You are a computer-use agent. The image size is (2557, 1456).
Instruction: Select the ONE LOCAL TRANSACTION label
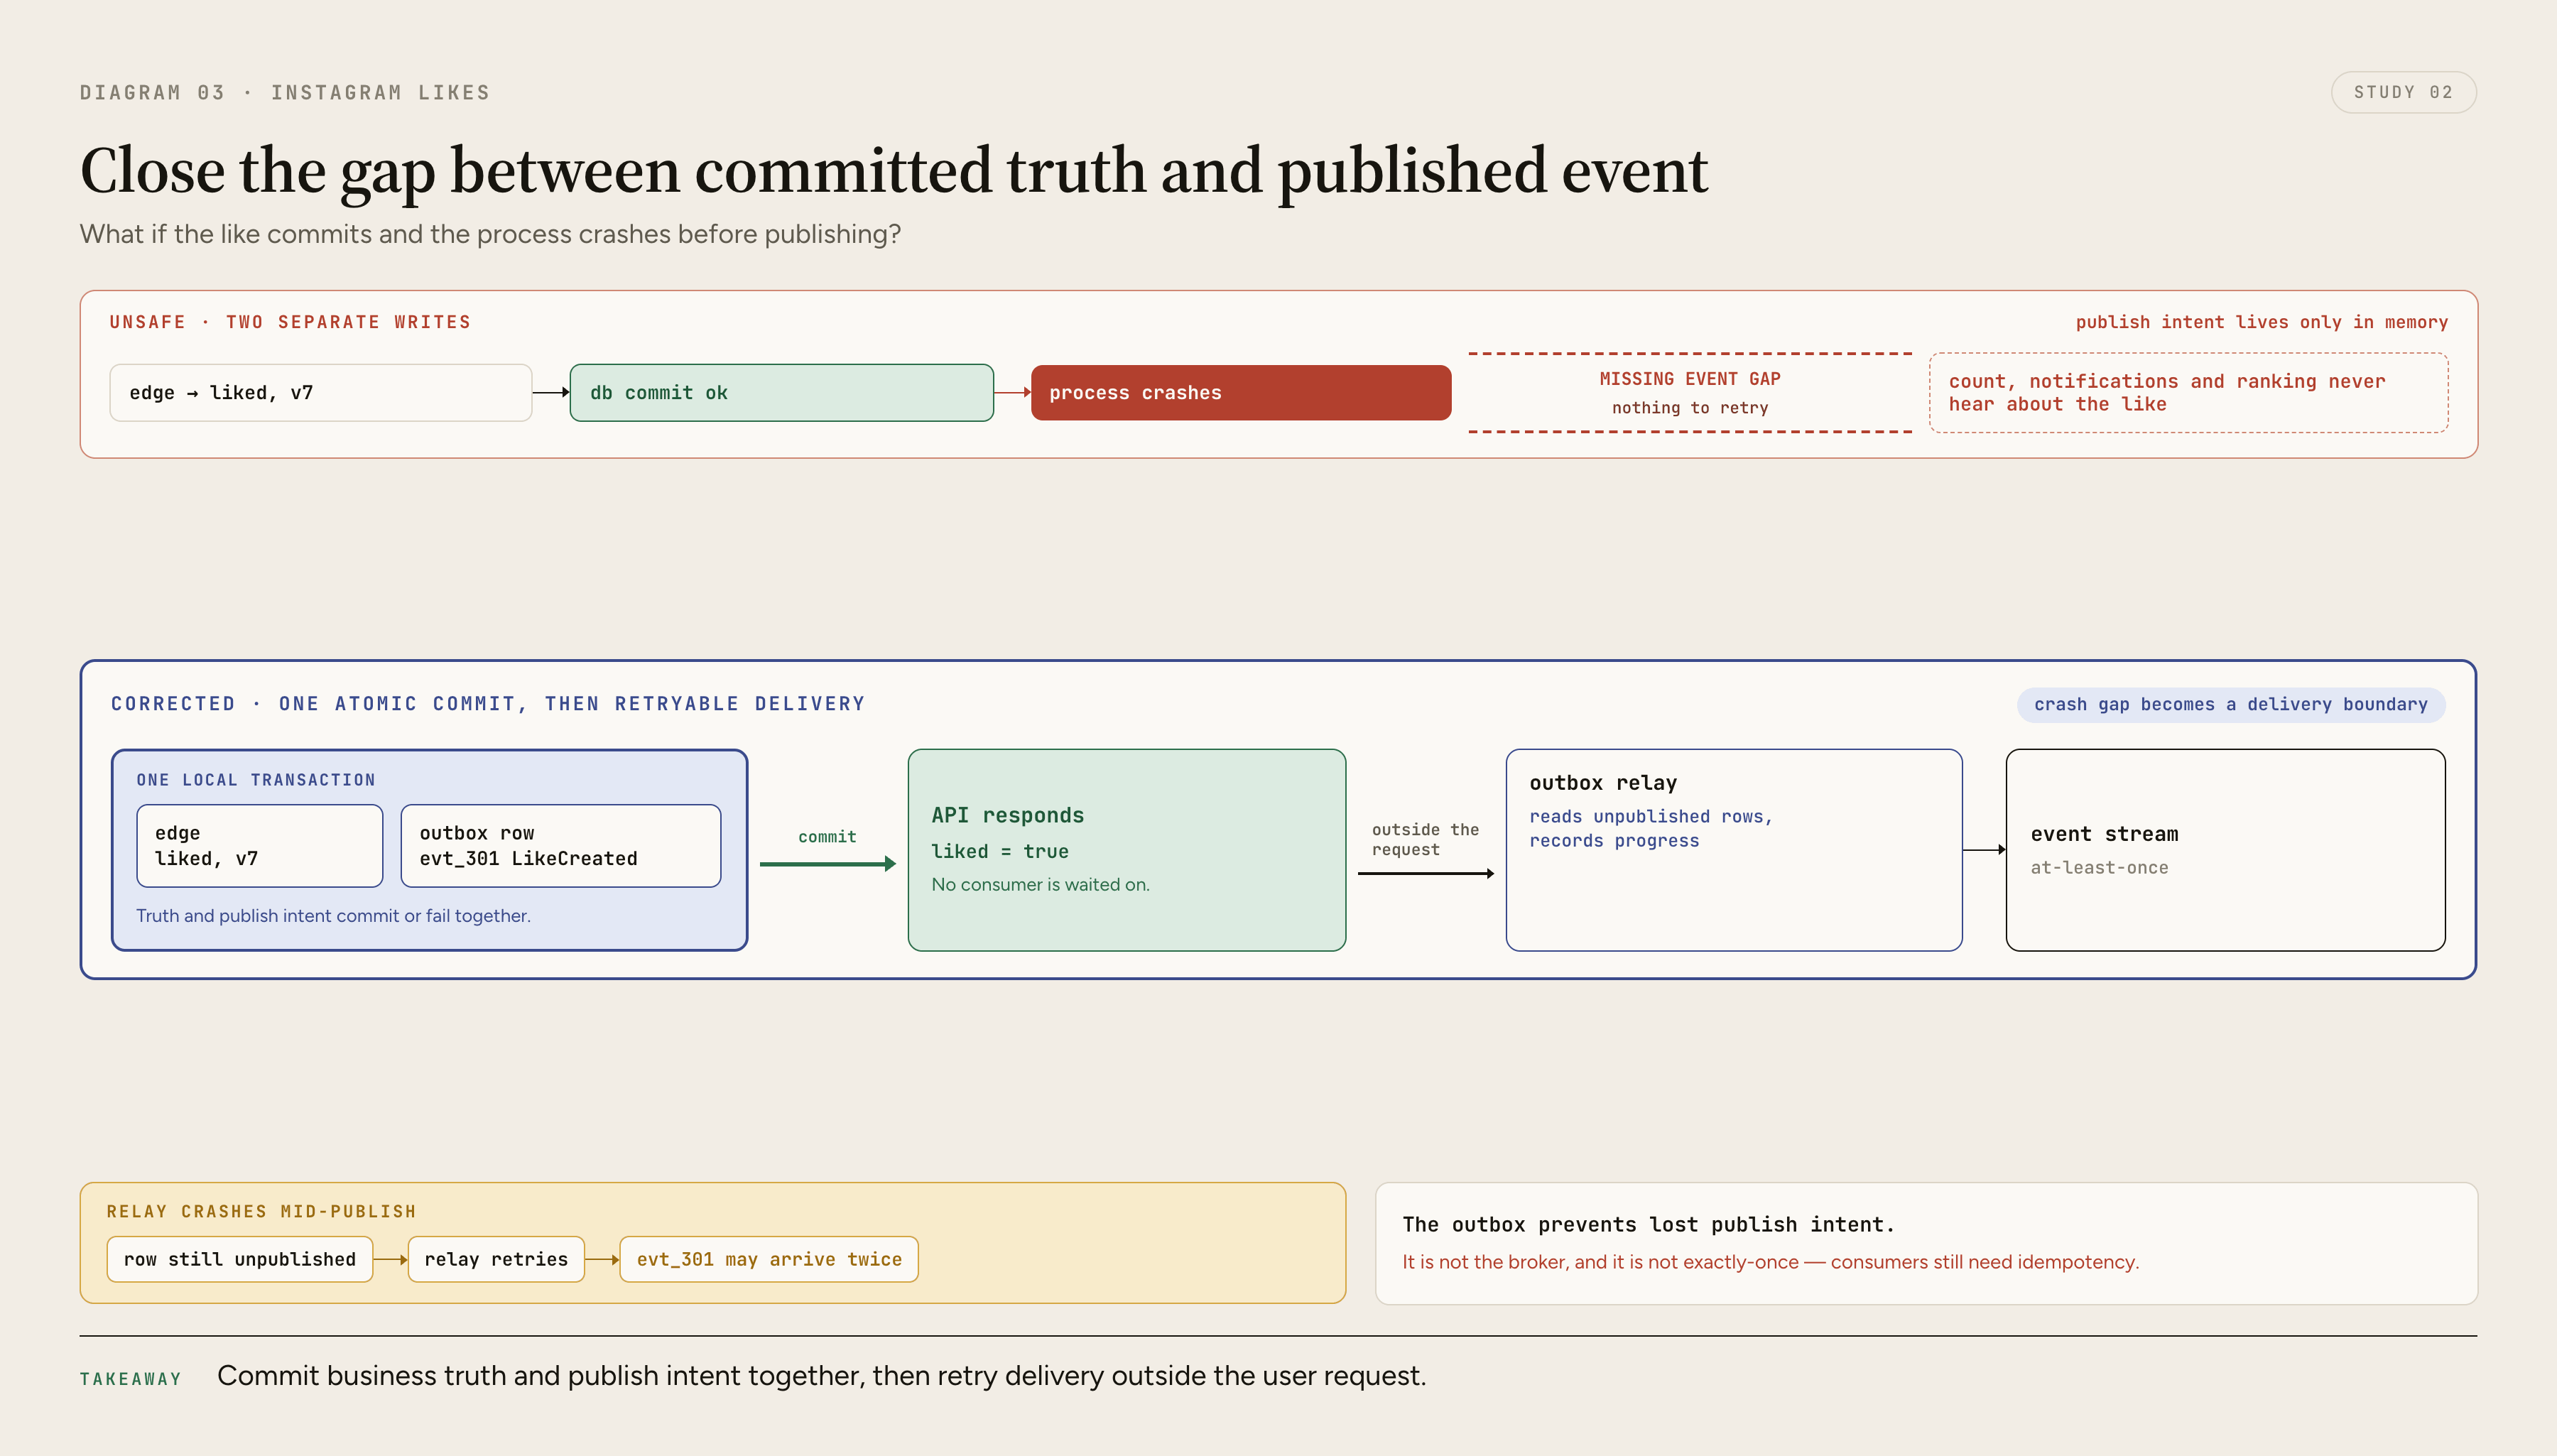coord(256,780)
